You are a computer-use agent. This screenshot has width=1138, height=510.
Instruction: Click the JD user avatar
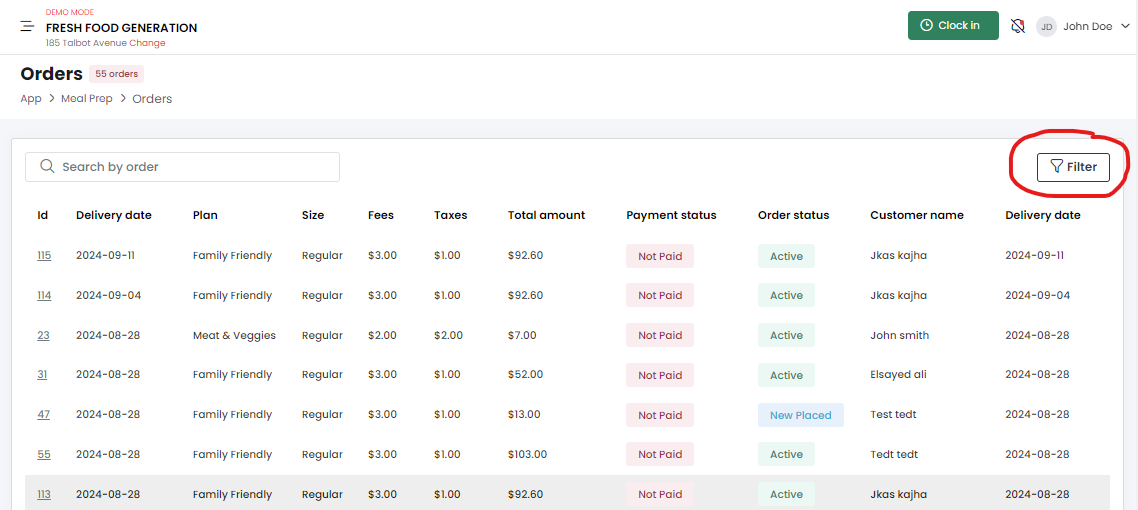[x=1046, y=27]
